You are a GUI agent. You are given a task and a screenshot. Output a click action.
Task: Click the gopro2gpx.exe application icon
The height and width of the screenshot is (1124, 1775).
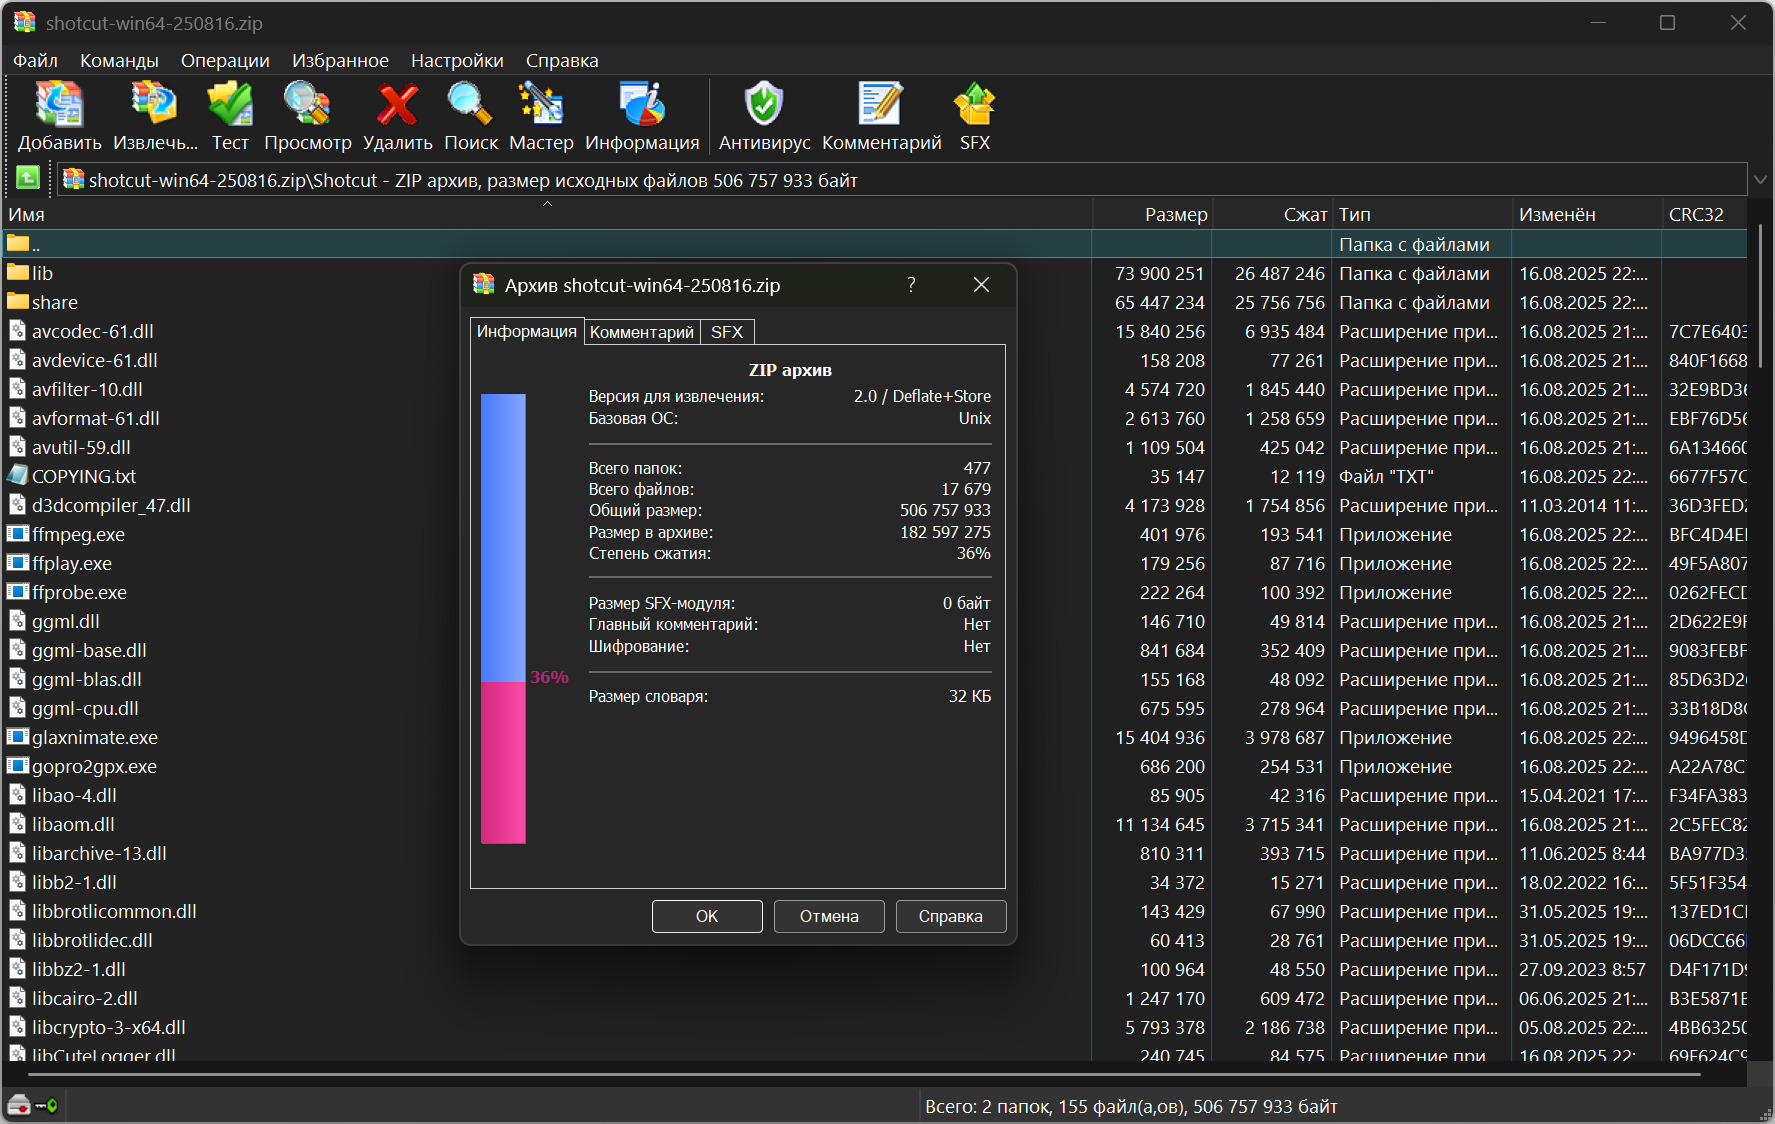coord(18,765)
